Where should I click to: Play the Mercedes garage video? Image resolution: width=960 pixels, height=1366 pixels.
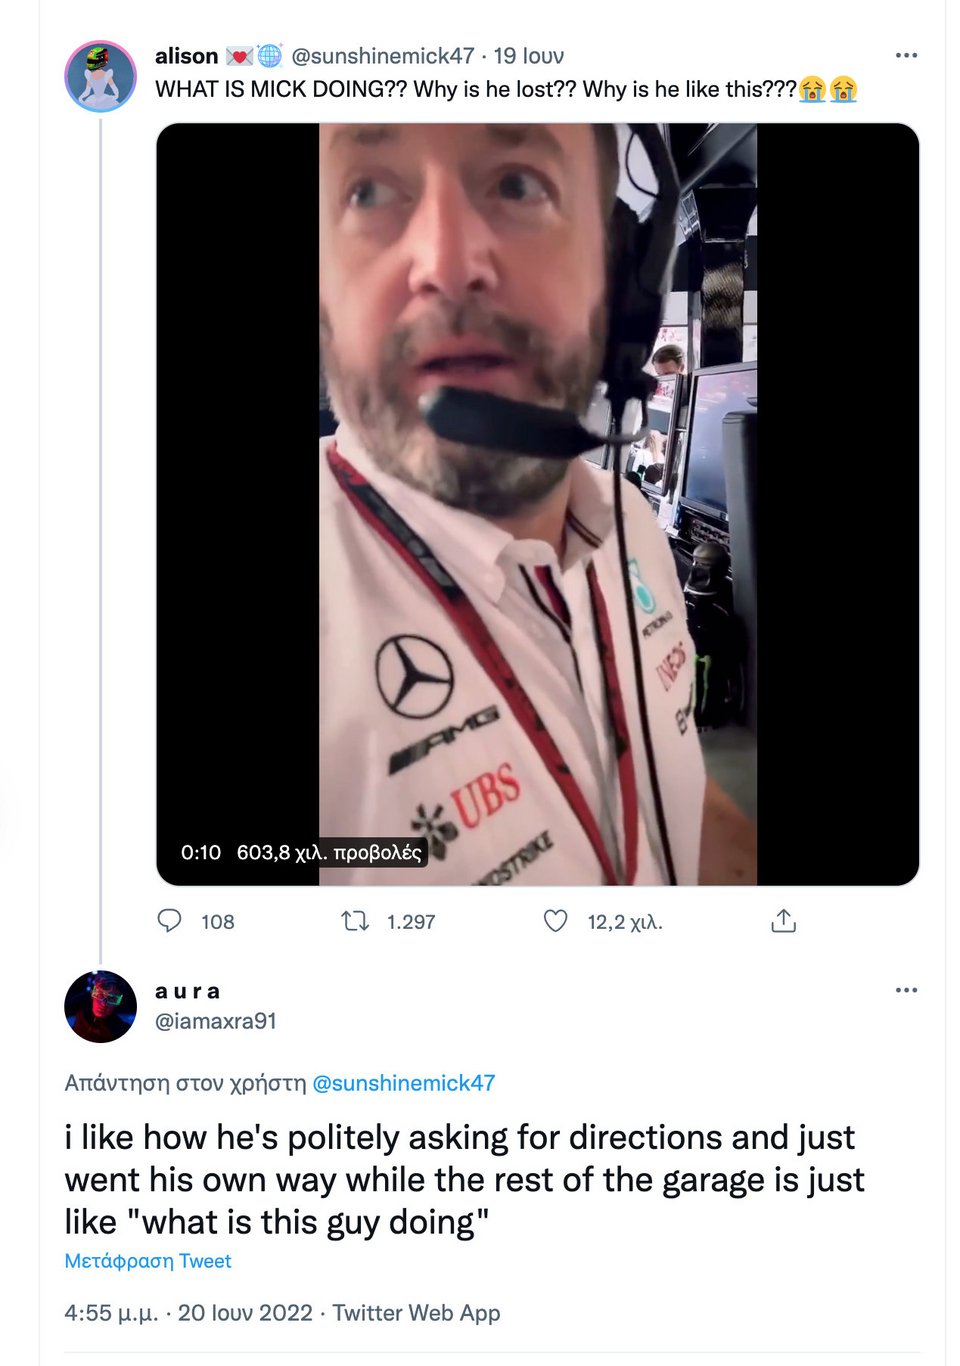point(537,504)
